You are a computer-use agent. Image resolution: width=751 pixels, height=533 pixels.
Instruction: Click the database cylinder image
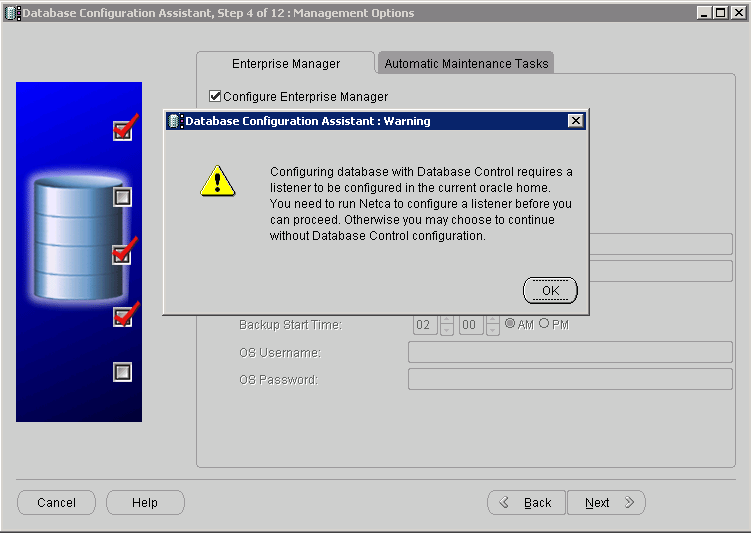coord(78,238)
